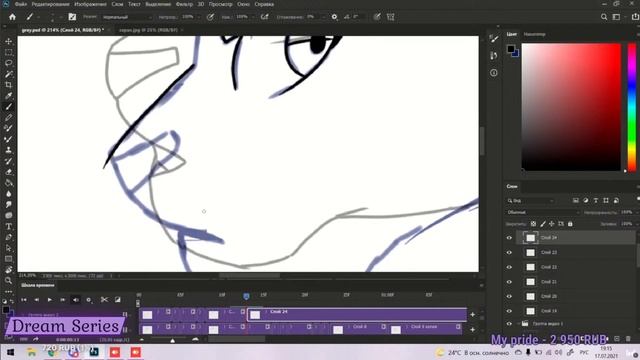The width and height of the screenshot is (640, 360).
Task: Open brush flow dropdown in options bar
Action: pyautogui.click(x=253, y=17)
